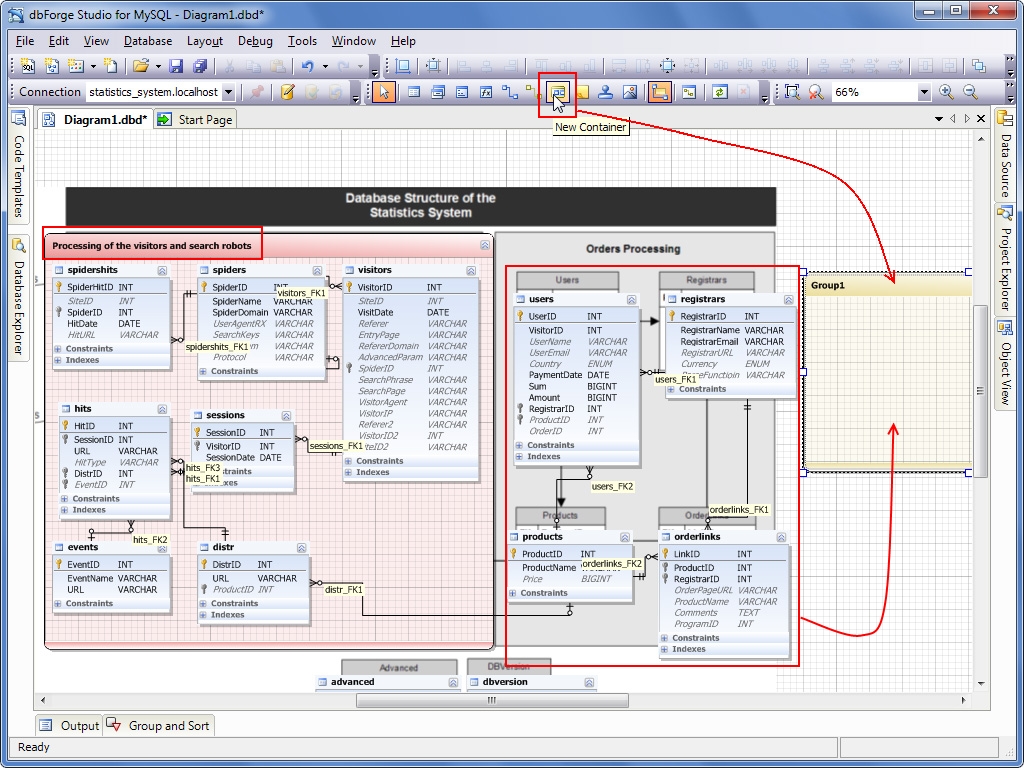Select the New View tool icon

(438, 92)
